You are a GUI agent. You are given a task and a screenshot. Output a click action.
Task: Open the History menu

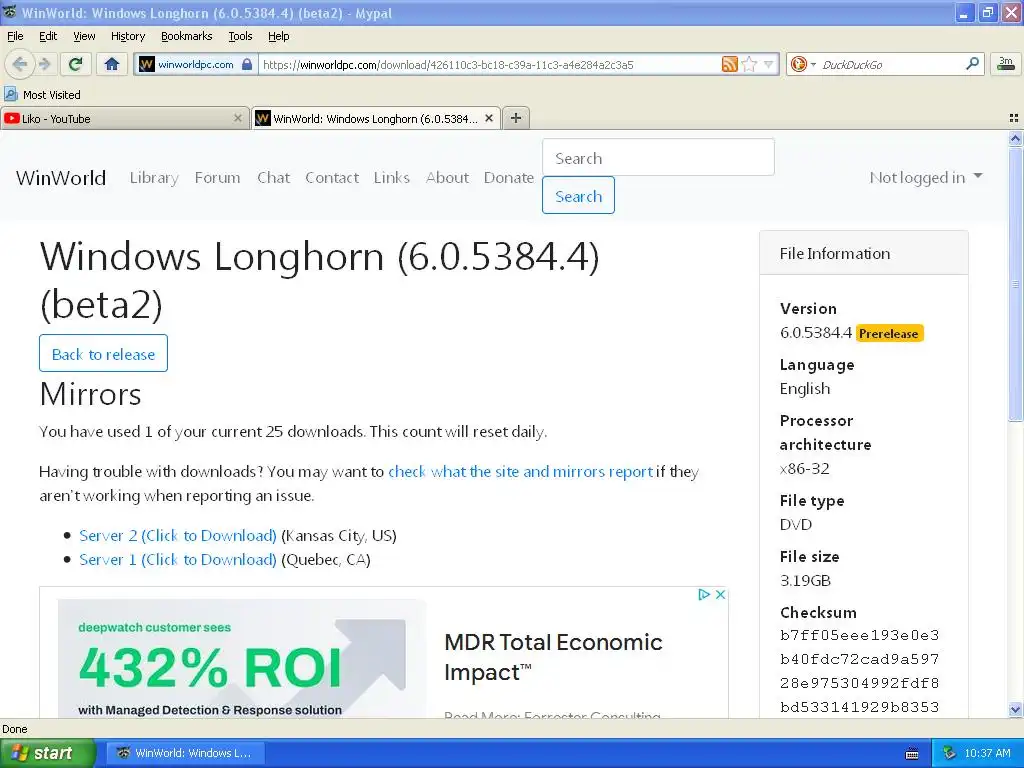pos(127,36)
